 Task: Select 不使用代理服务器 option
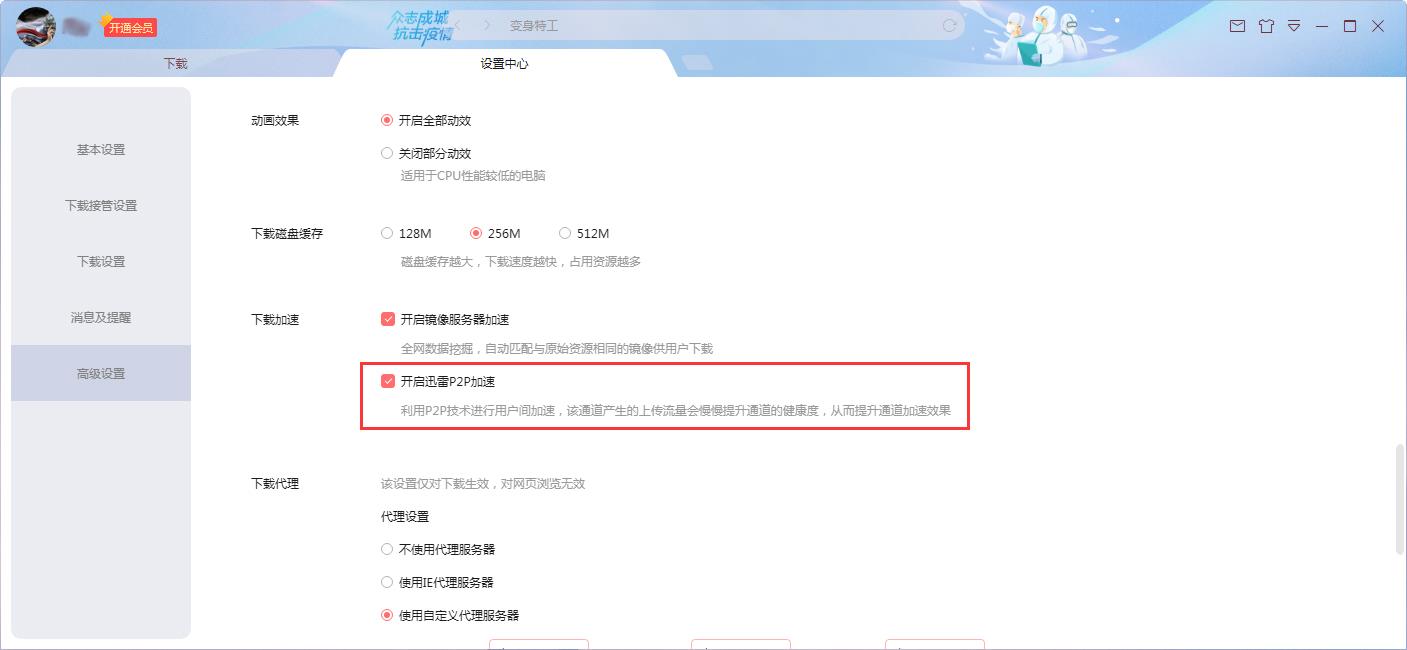coord(387,550)
